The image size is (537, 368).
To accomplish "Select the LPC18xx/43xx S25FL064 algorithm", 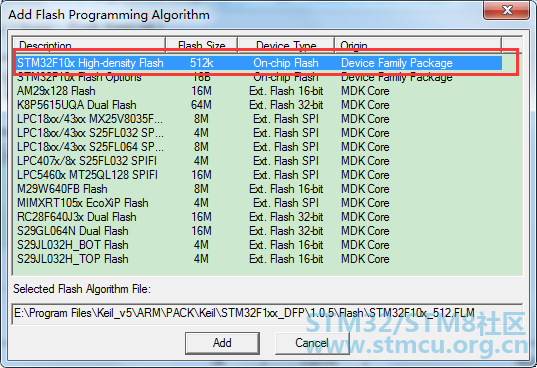I will 259,147.
